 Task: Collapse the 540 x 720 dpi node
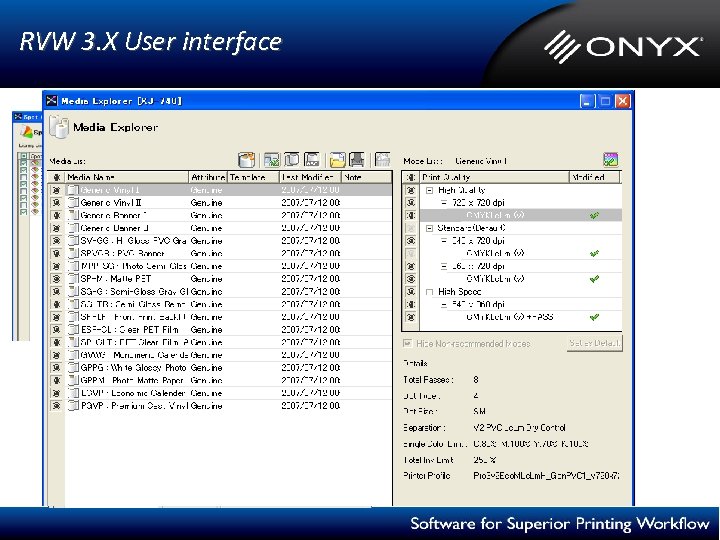pos(444,241)
